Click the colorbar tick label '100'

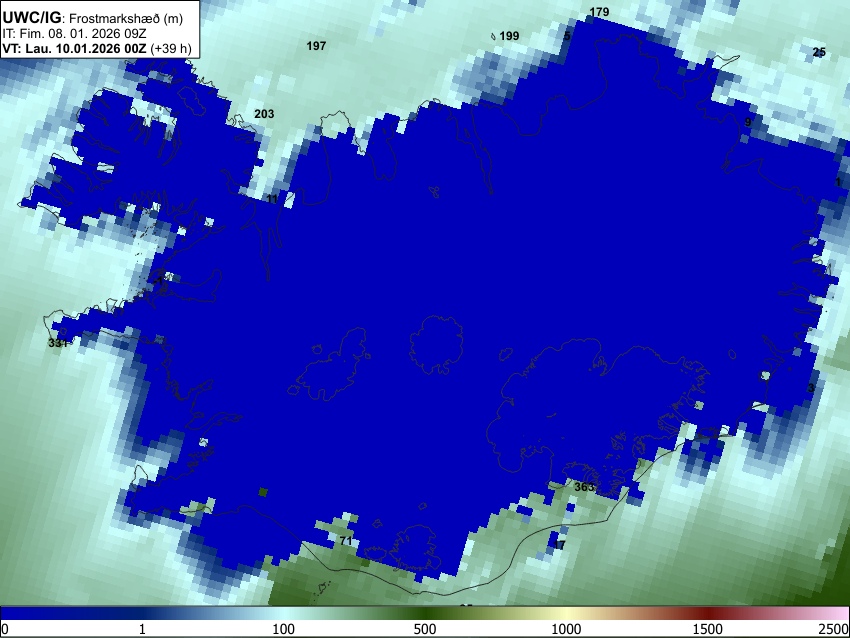(x=284, y=629)
